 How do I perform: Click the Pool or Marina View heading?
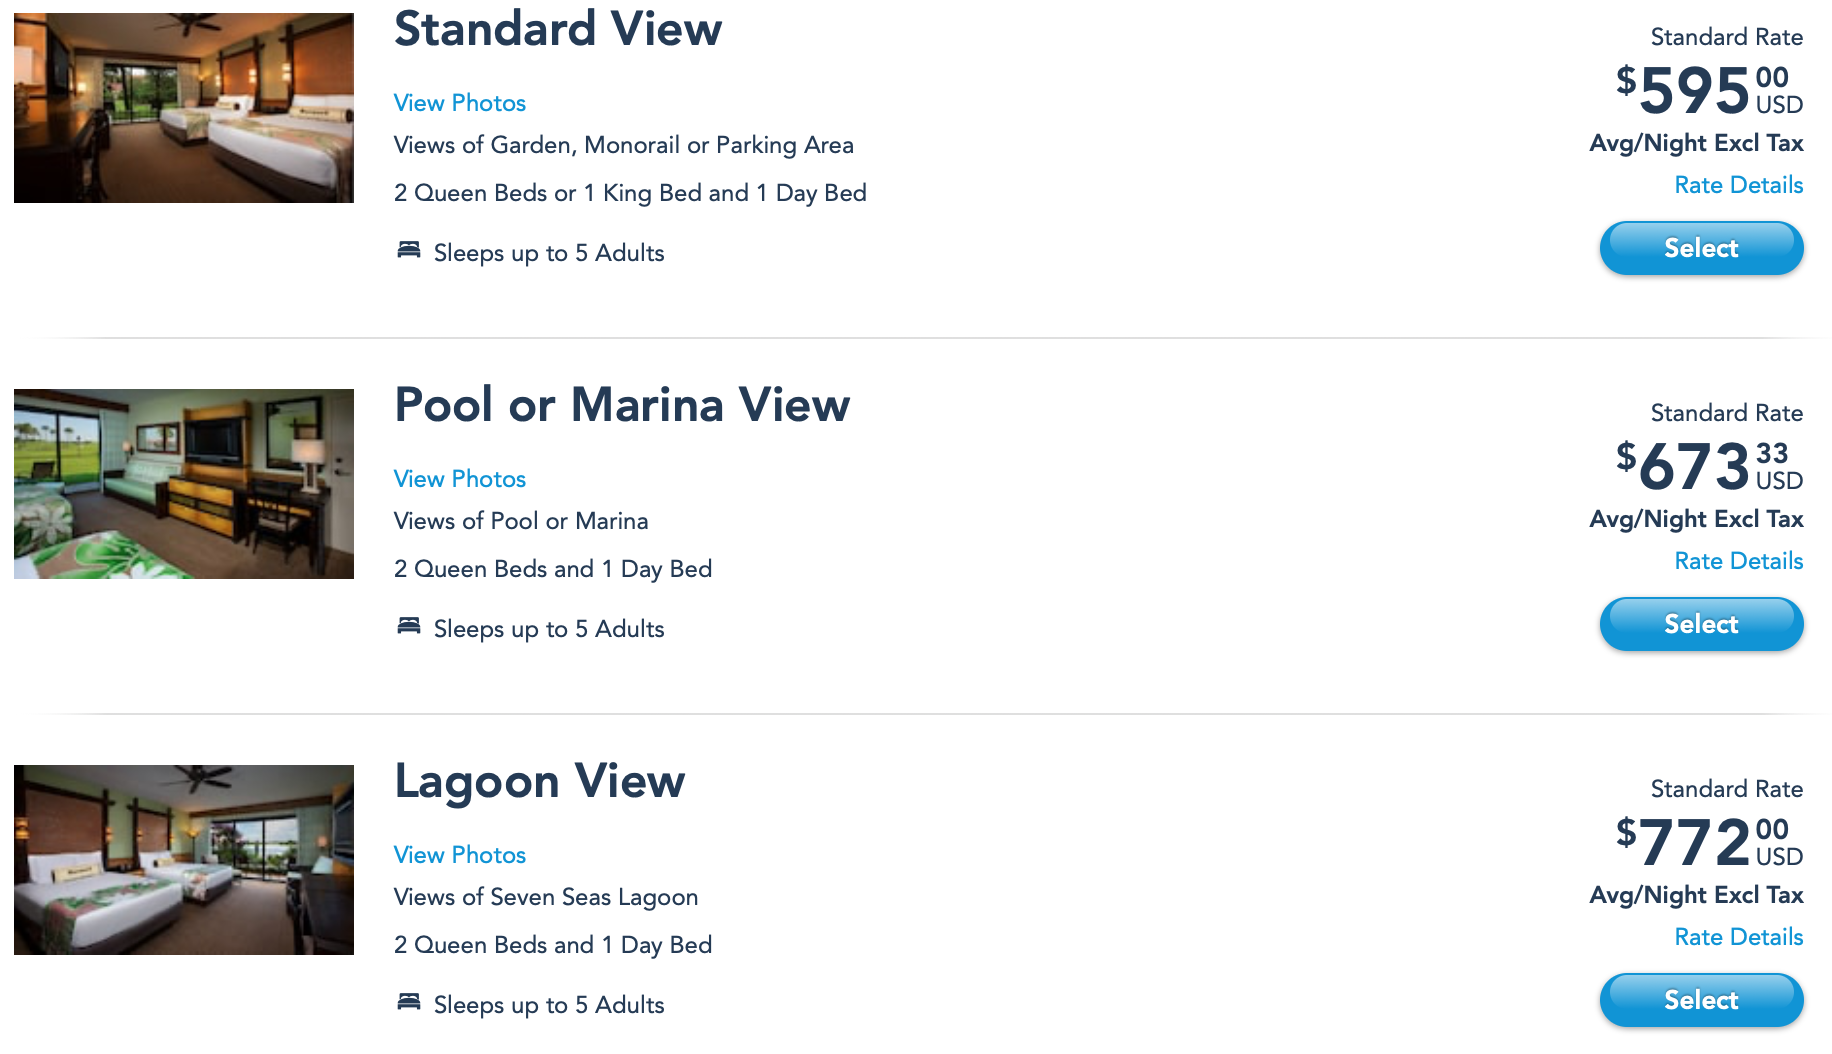pyautogui.click(x=621, y=405)
